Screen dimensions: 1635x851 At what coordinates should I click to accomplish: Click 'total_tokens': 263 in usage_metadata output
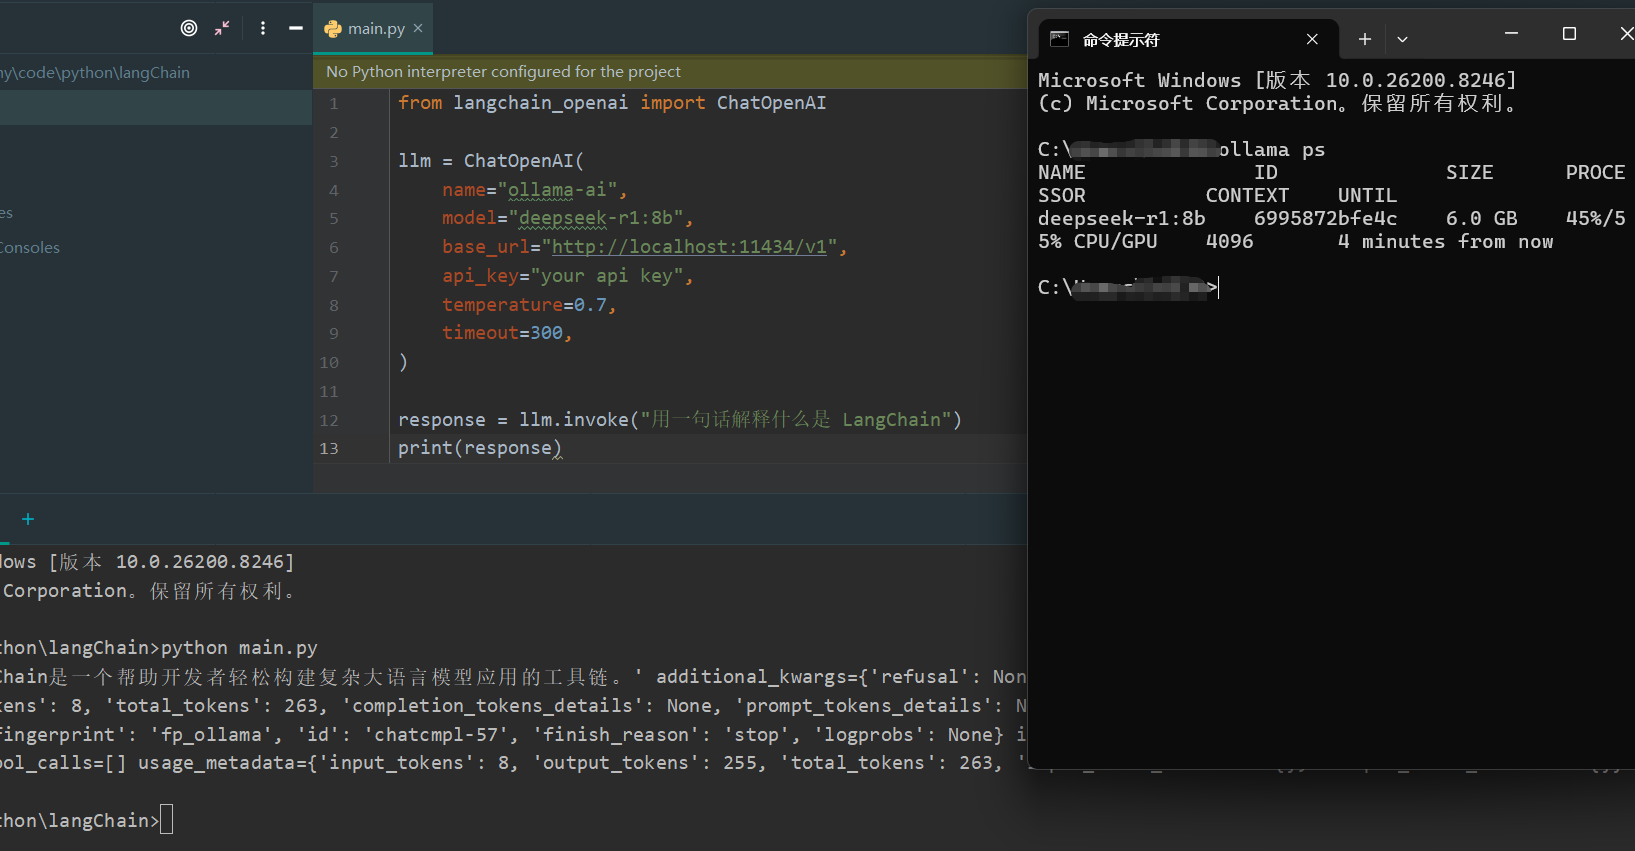click(885, 763)
